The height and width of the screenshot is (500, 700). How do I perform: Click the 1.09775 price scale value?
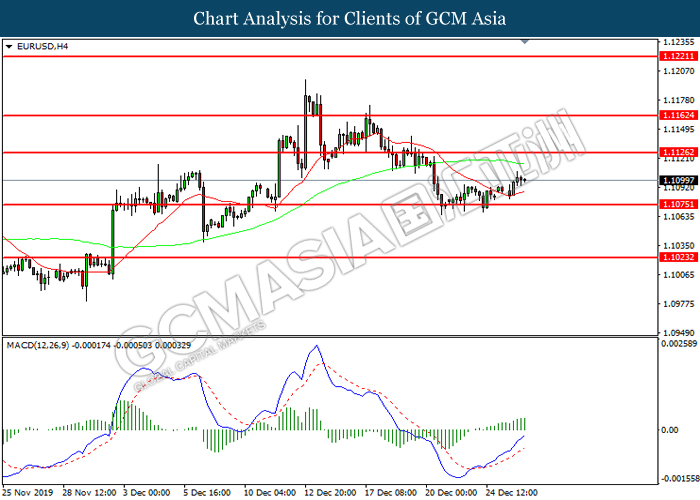click(x=679, y=304)
